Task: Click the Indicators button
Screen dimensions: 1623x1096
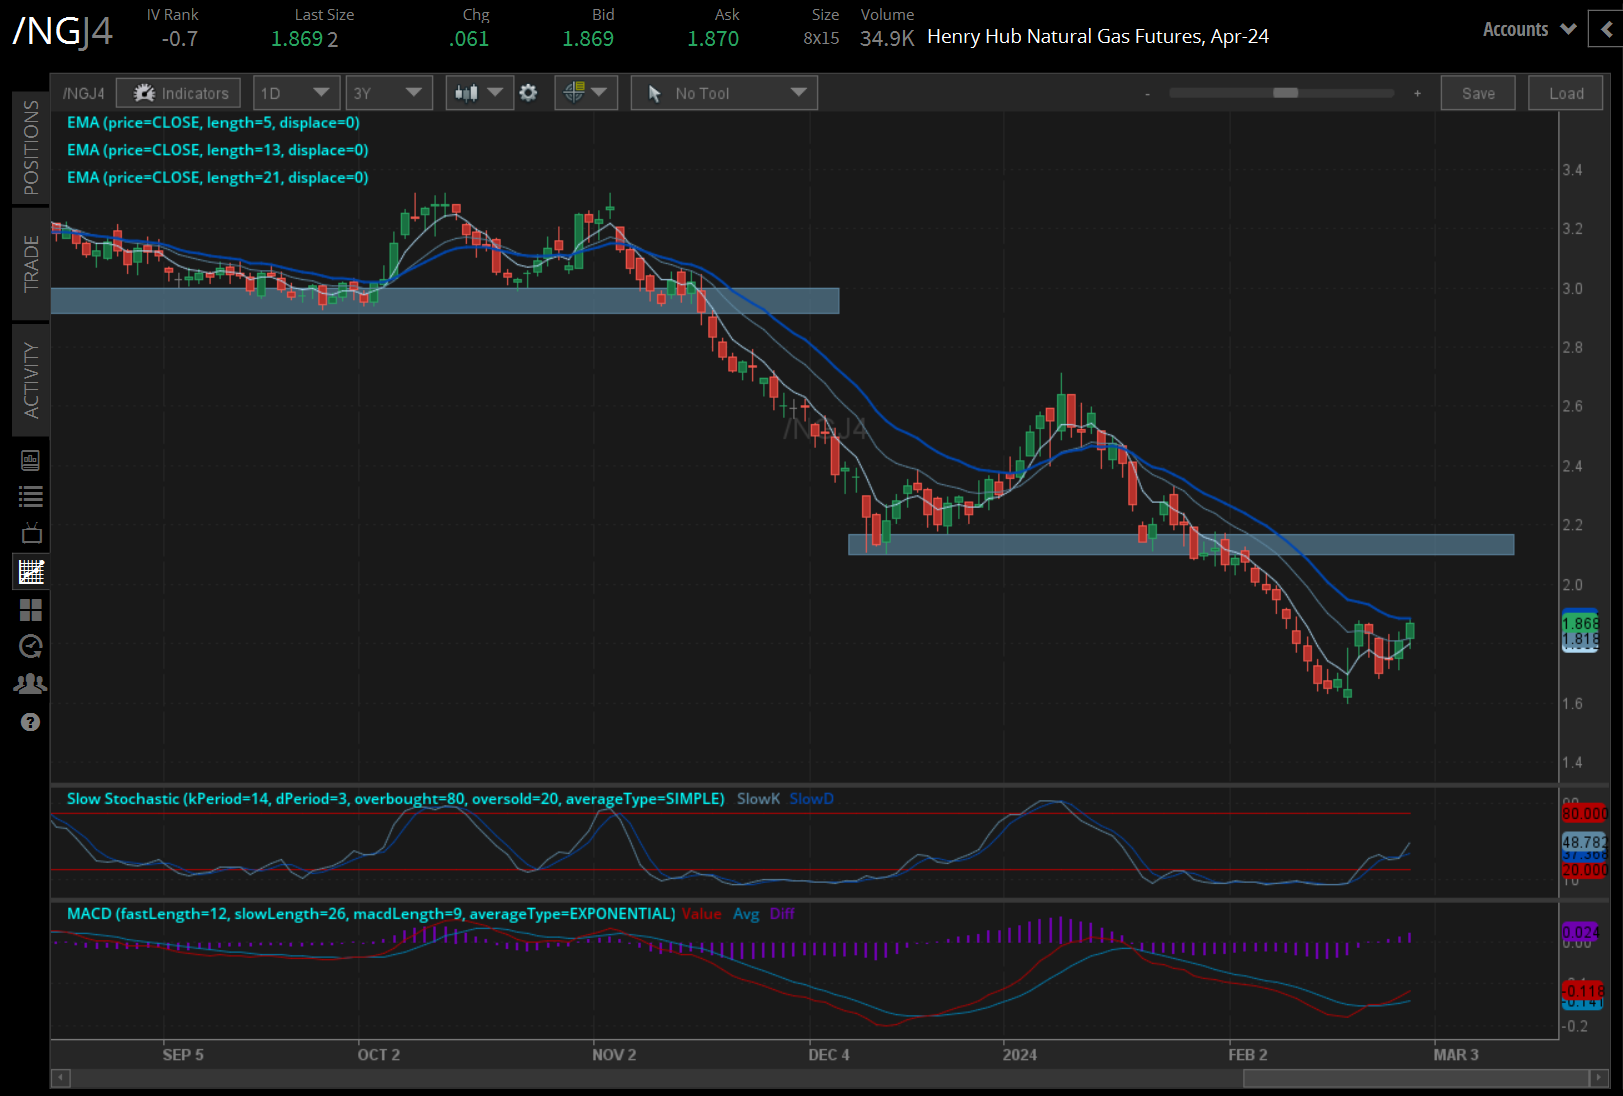Action: 178,93
